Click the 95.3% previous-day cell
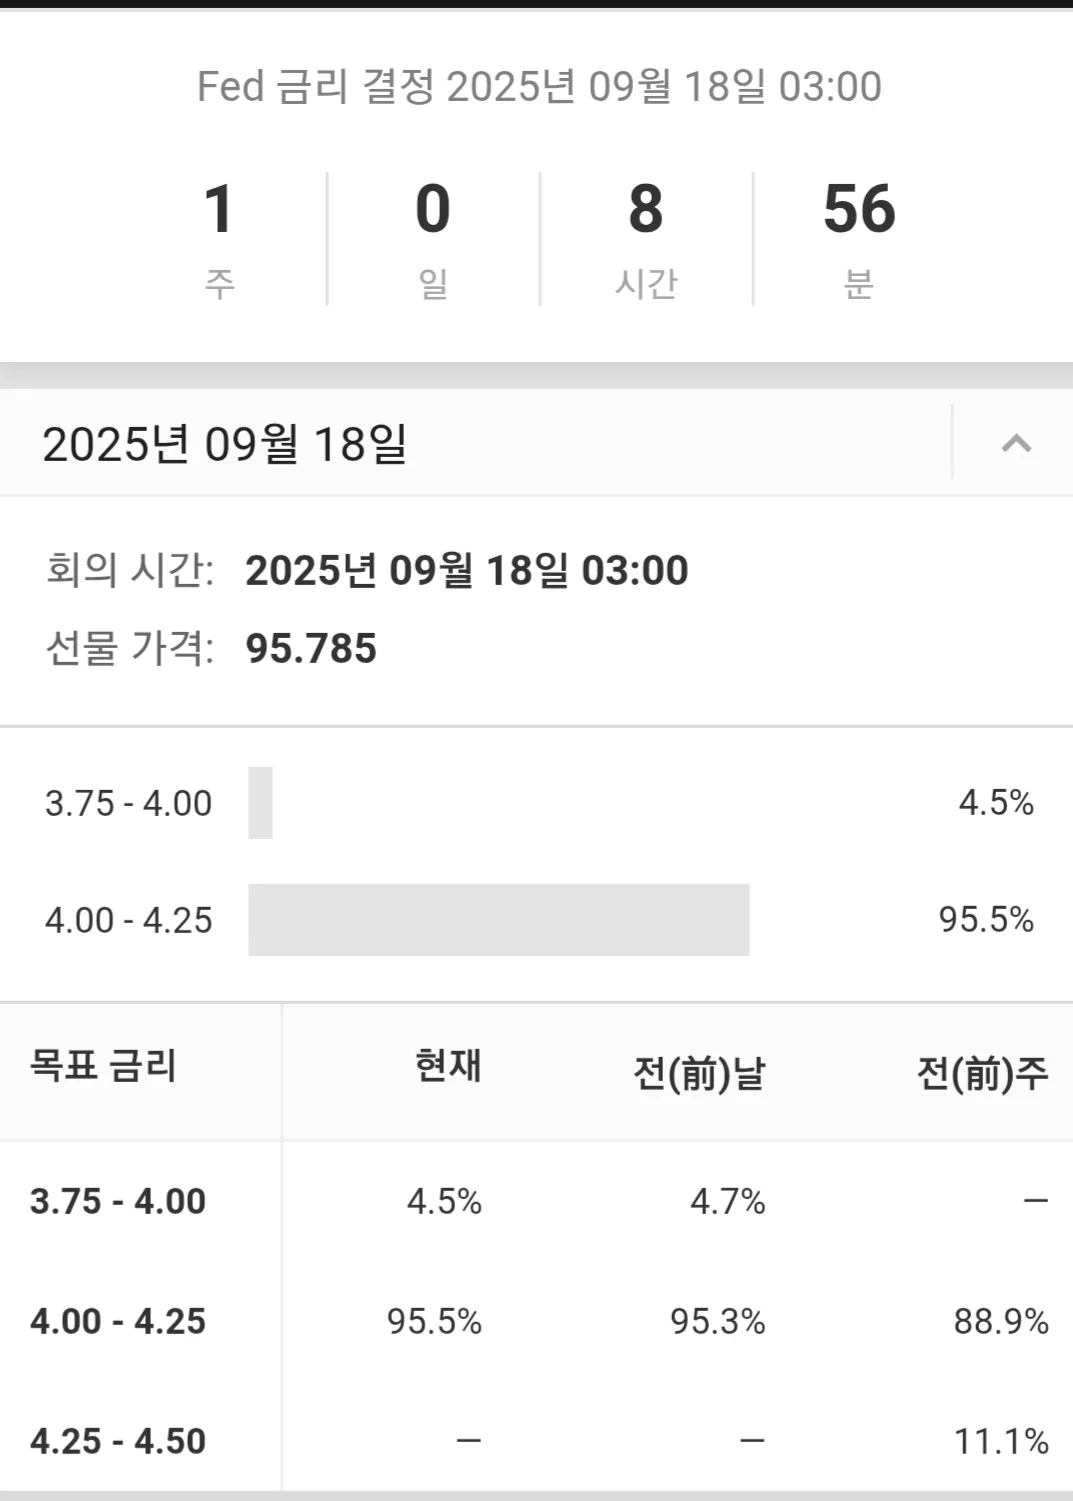Viewport: 1073px width, 1501px height. pyautogui.click(x=717, y=1321)
